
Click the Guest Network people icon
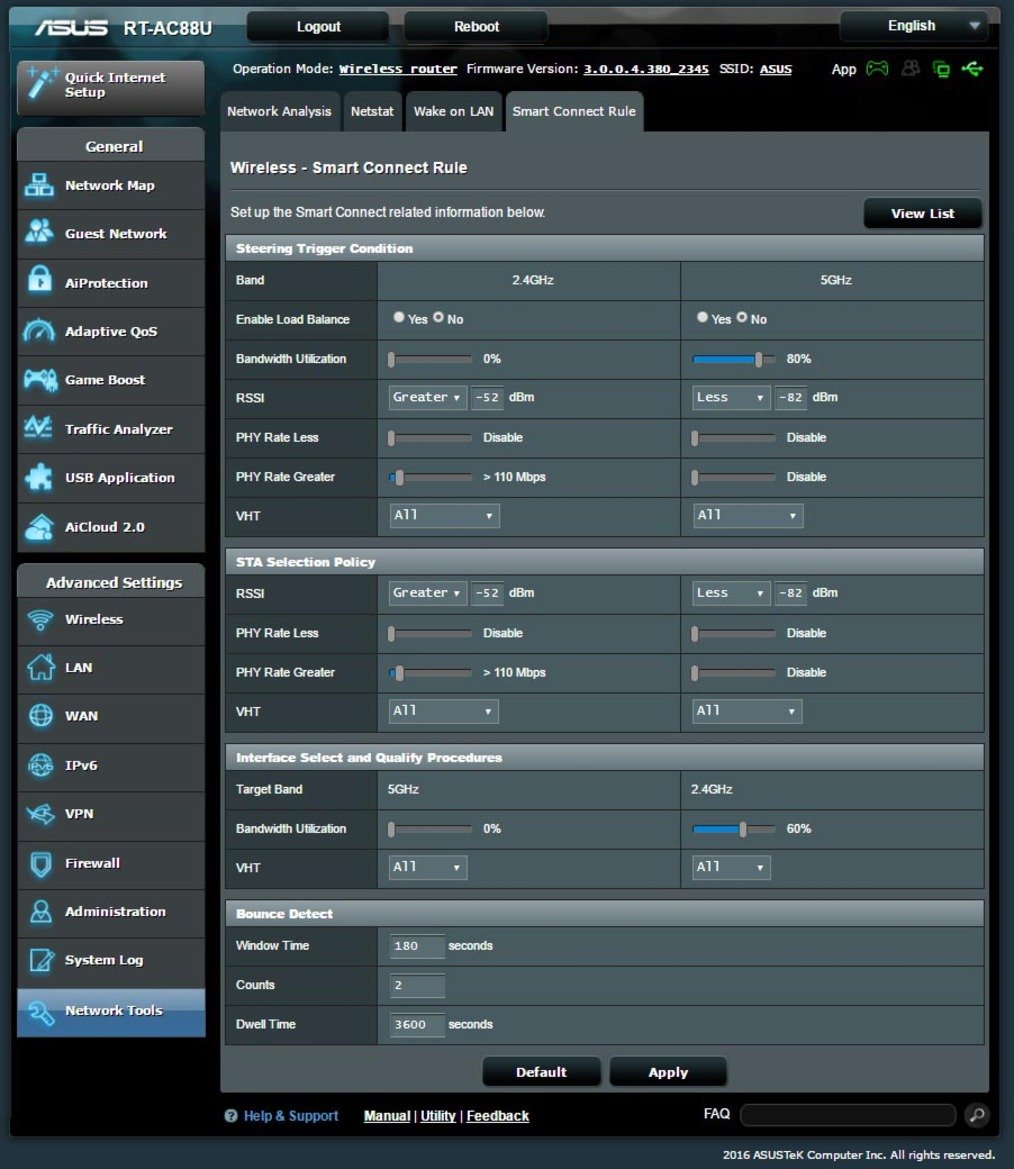pos(39,232)
